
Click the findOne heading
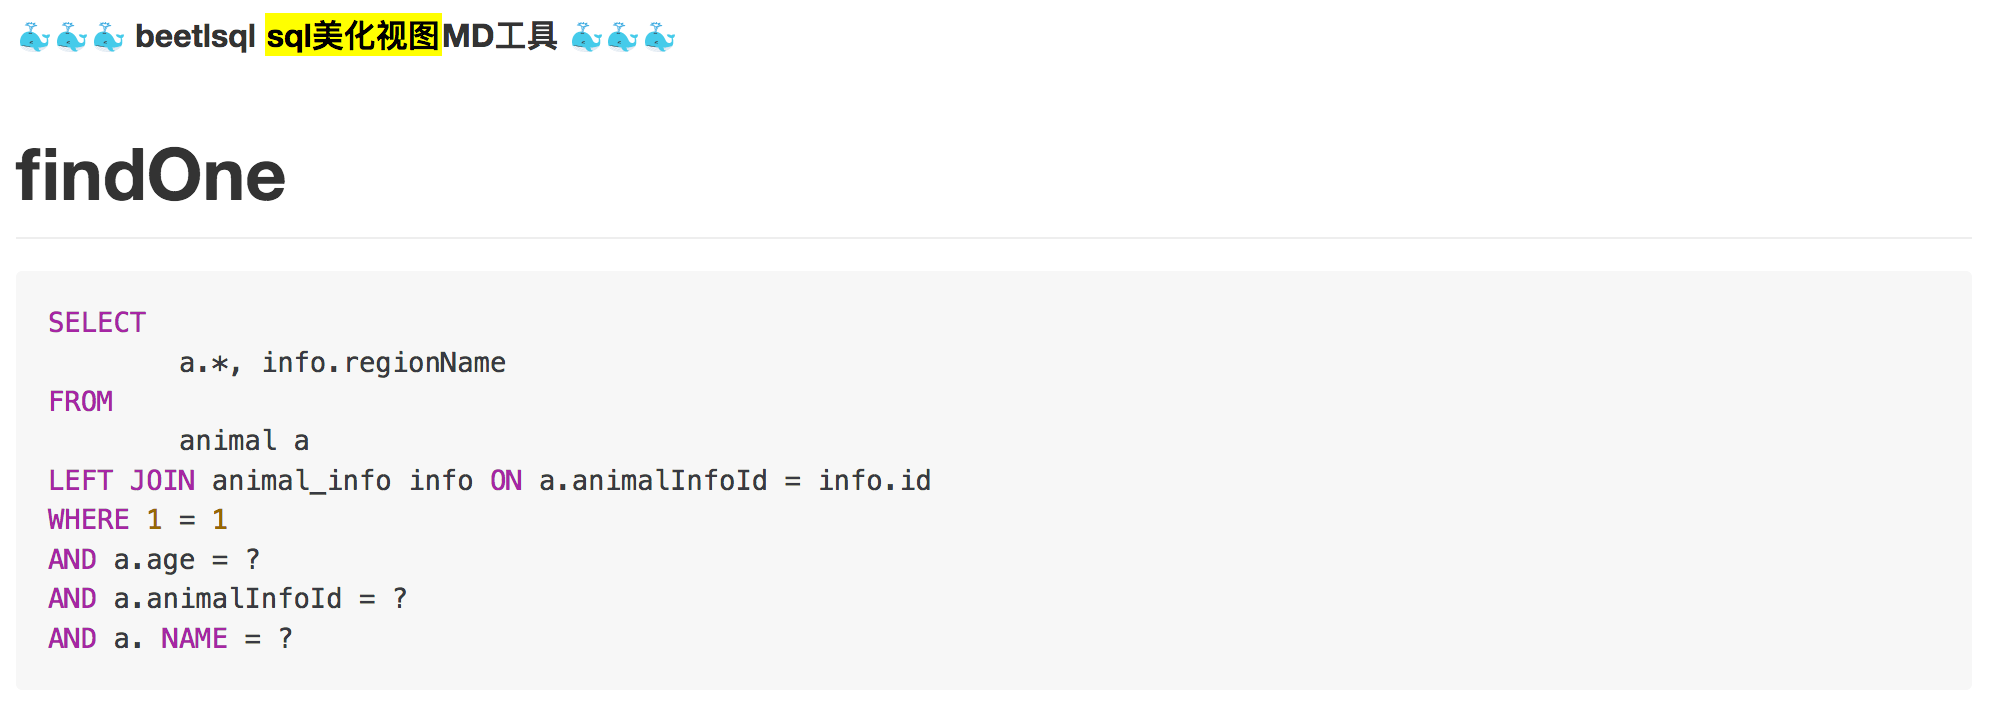click(x=151, y=175)
